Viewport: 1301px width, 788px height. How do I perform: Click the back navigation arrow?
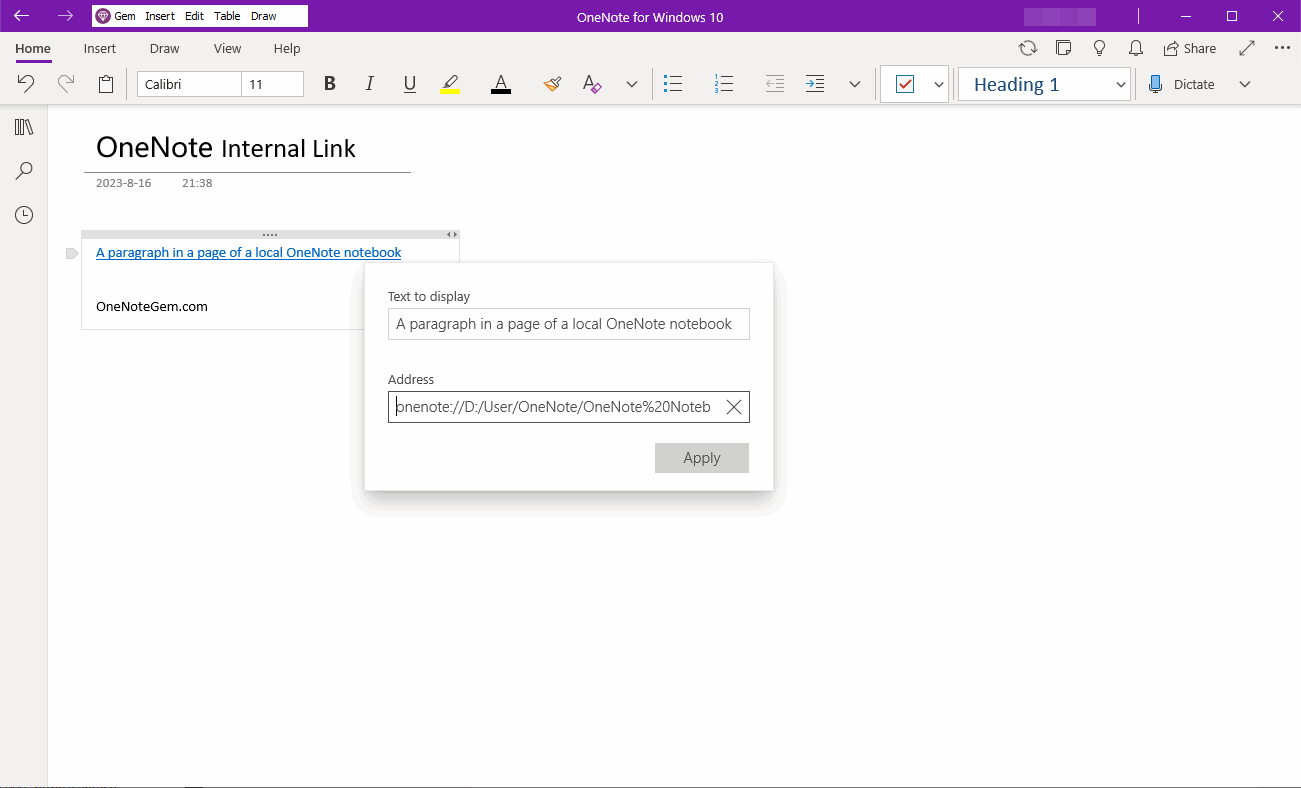tap(21, 16)
